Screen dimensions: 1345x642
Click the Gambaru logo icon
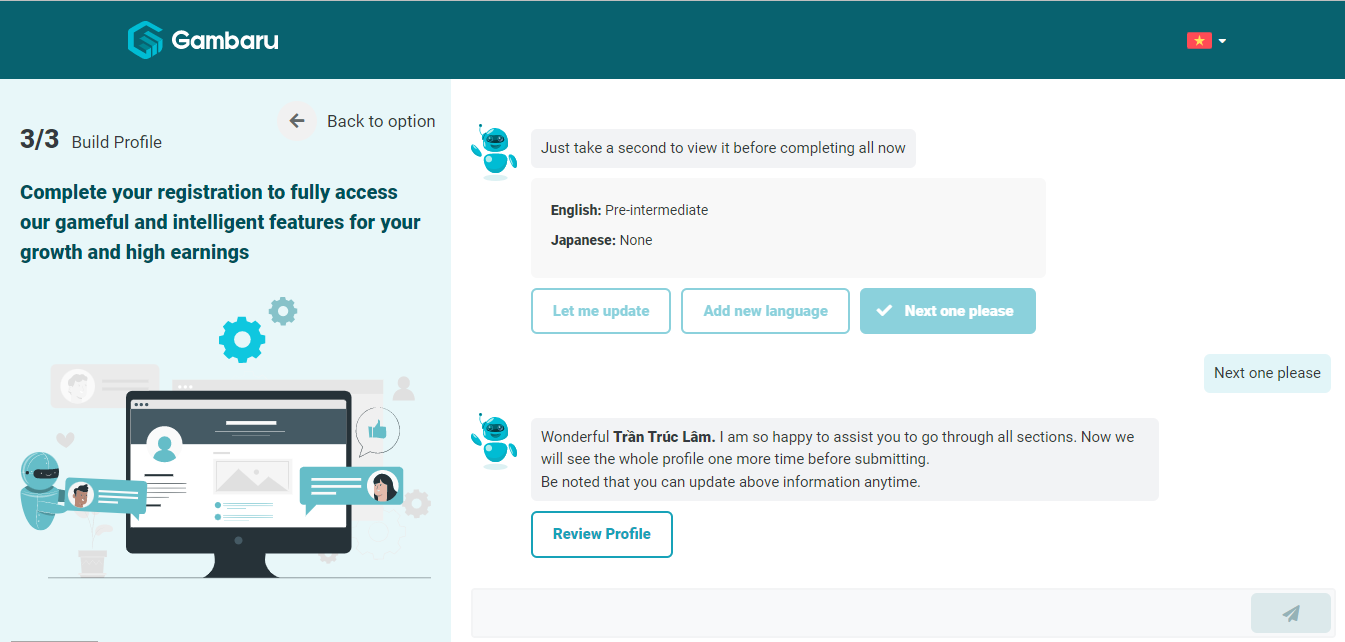point(146,40)
